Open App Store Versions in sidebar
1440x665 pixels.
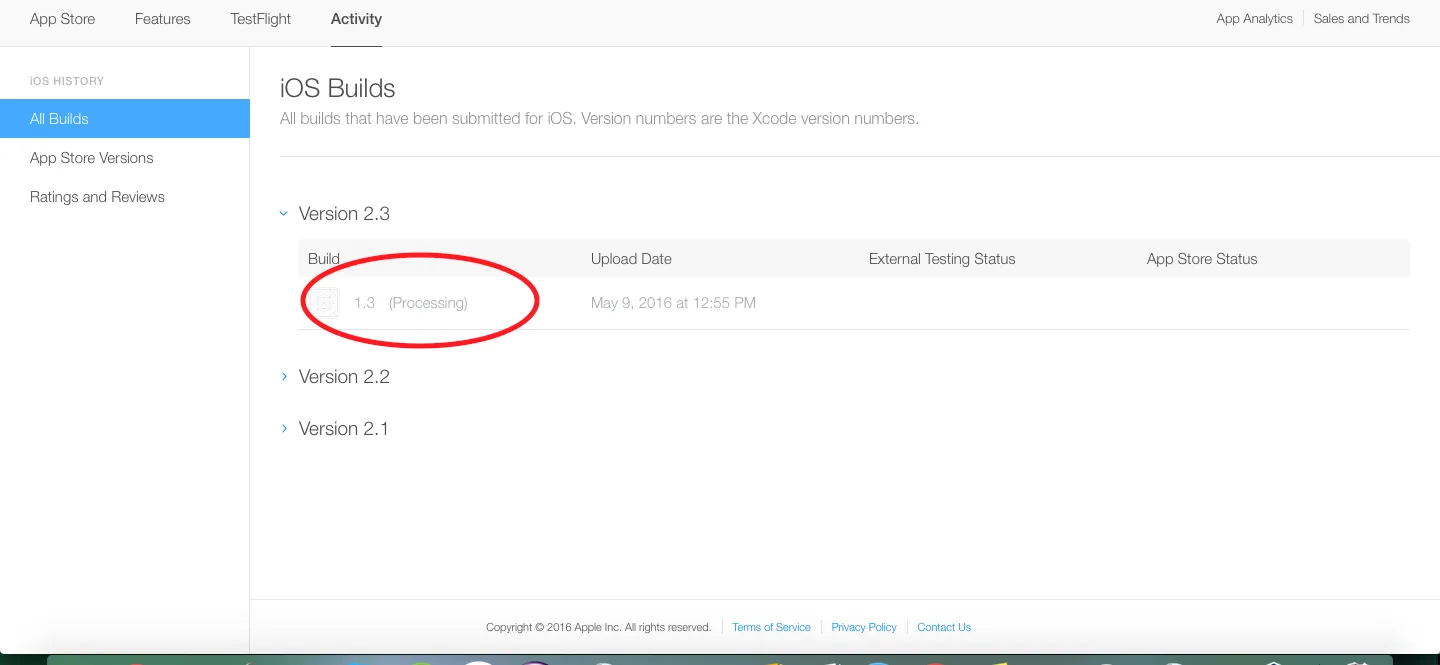92,158
